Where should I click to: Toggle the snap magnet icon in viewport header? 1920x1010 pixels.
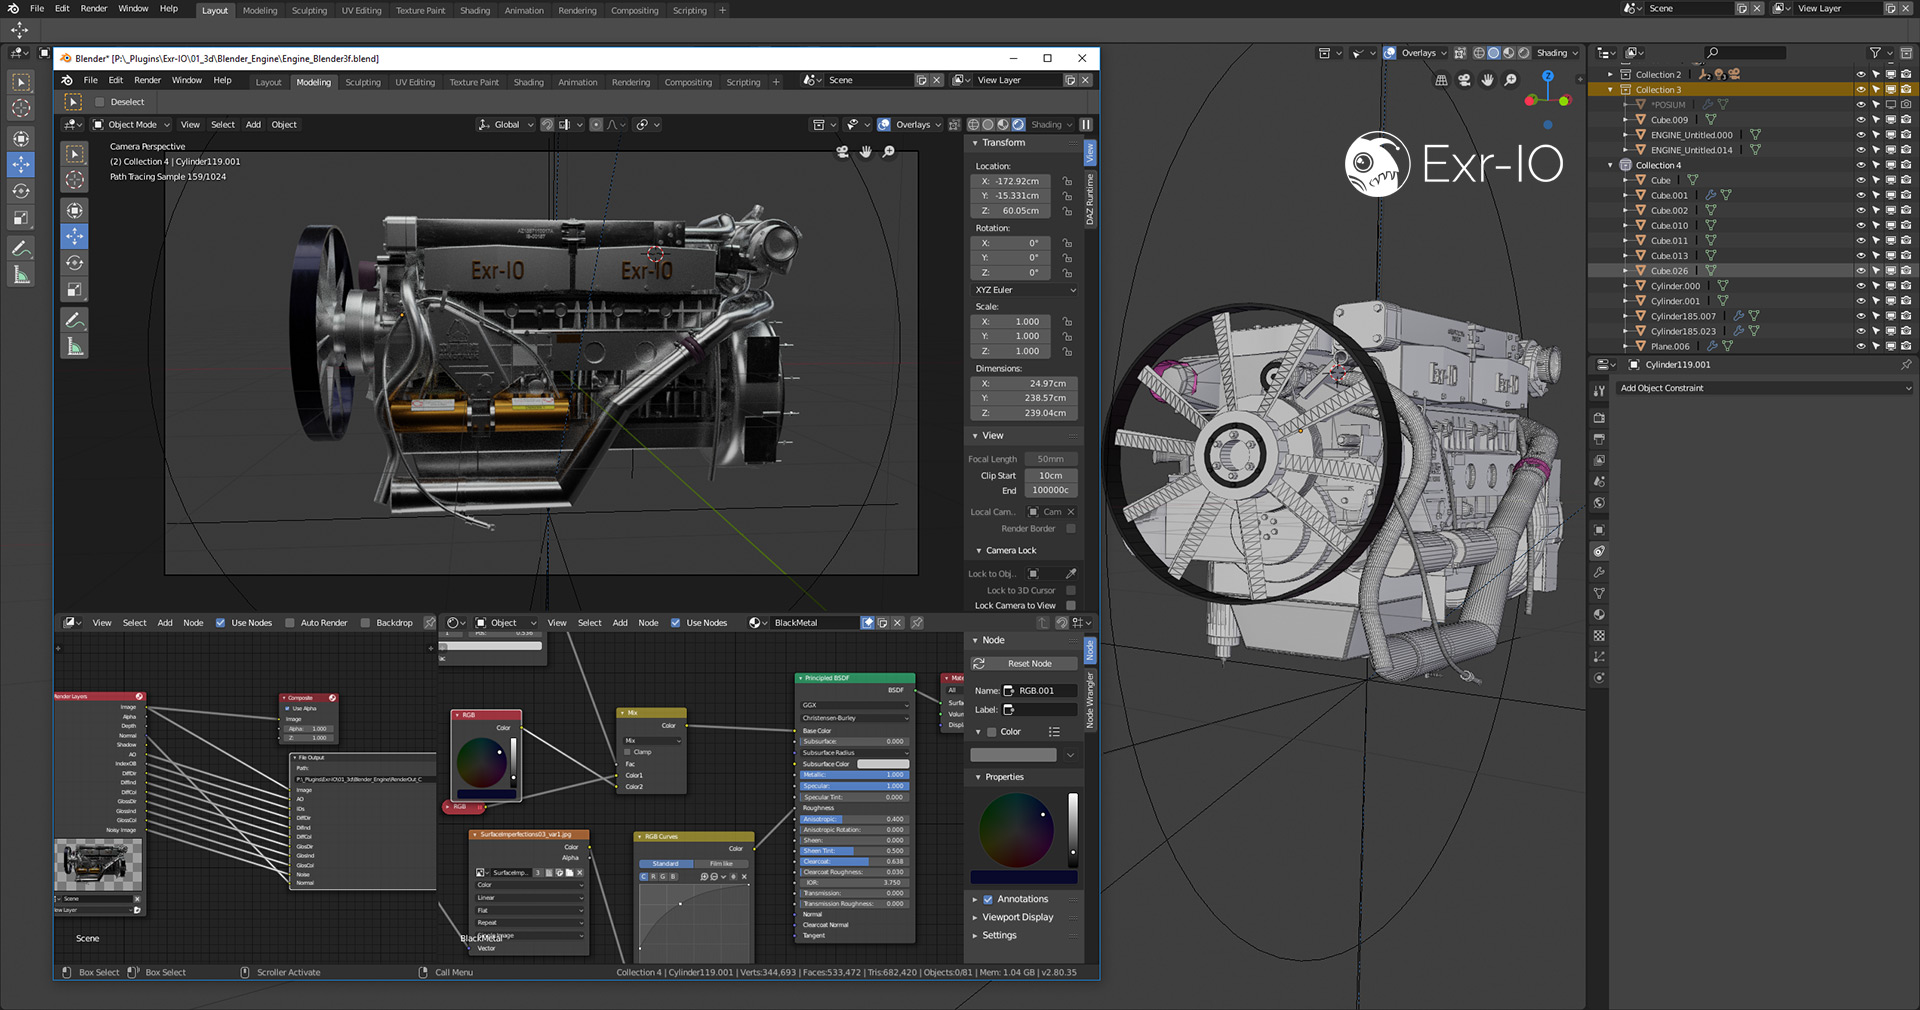(x=547, y=125)
